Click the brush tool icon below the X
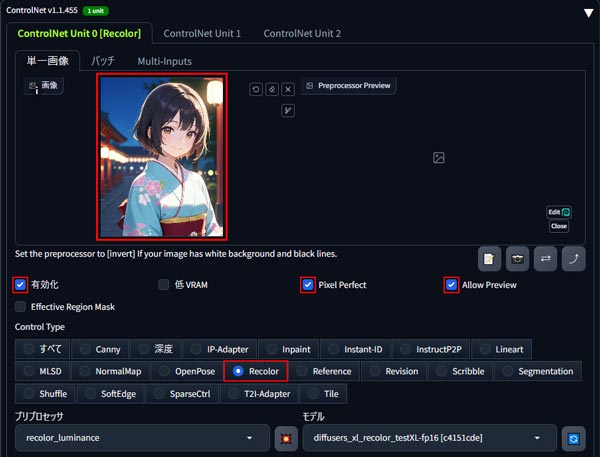600x457 pixels. [x=288, y=111]
